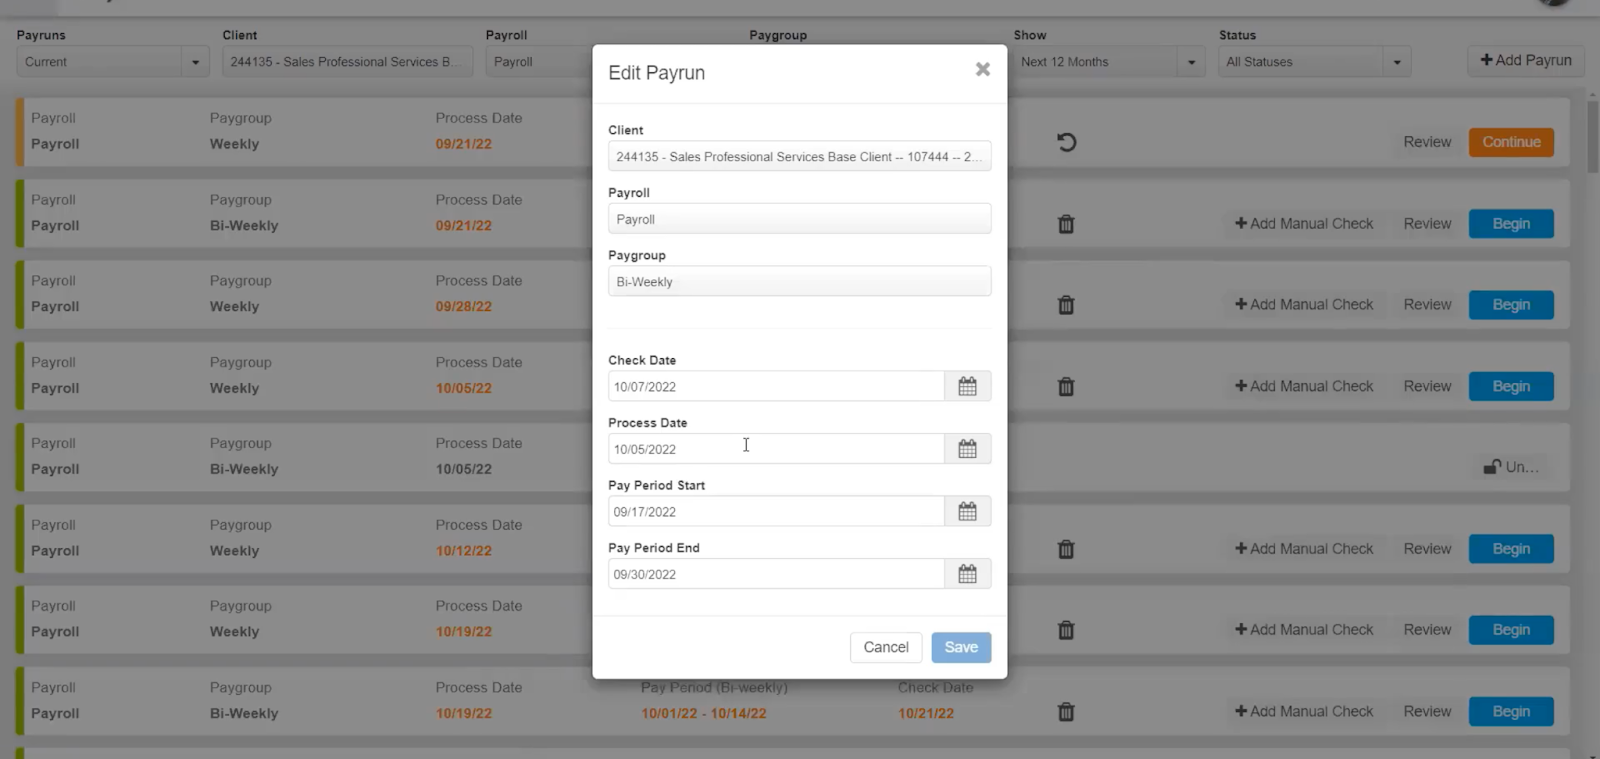
Task: Delete the 10/19/22 Bi-Weekly payrun via trash icon
Action: 1066,712
